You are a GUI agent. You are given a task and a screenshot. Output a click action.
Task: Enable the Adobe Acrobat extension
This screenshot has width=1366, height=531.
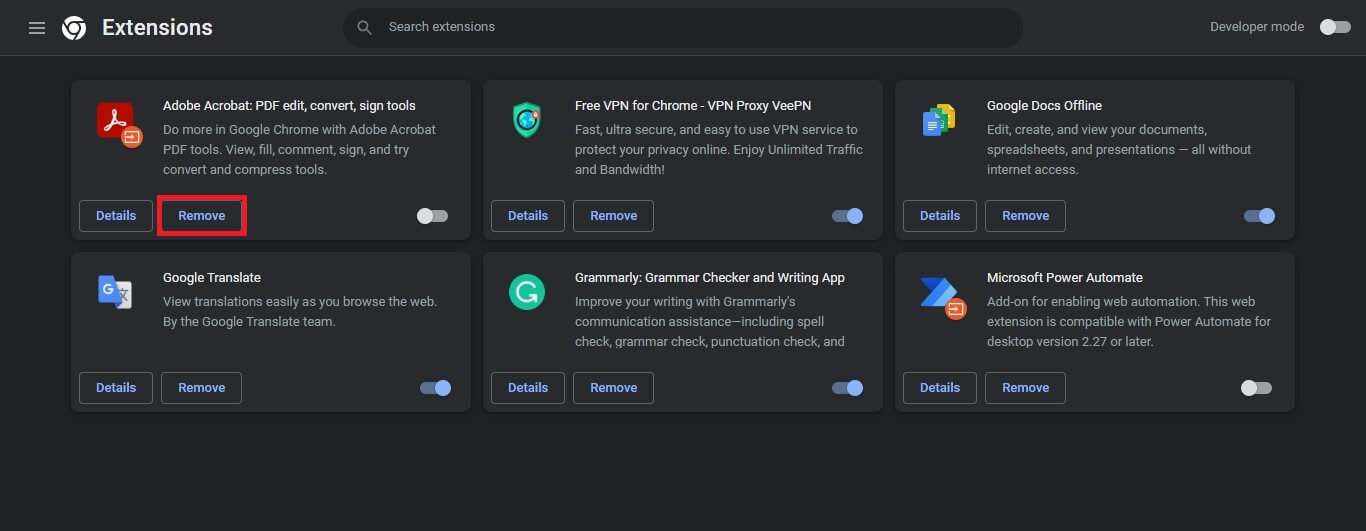click(432, 216)
